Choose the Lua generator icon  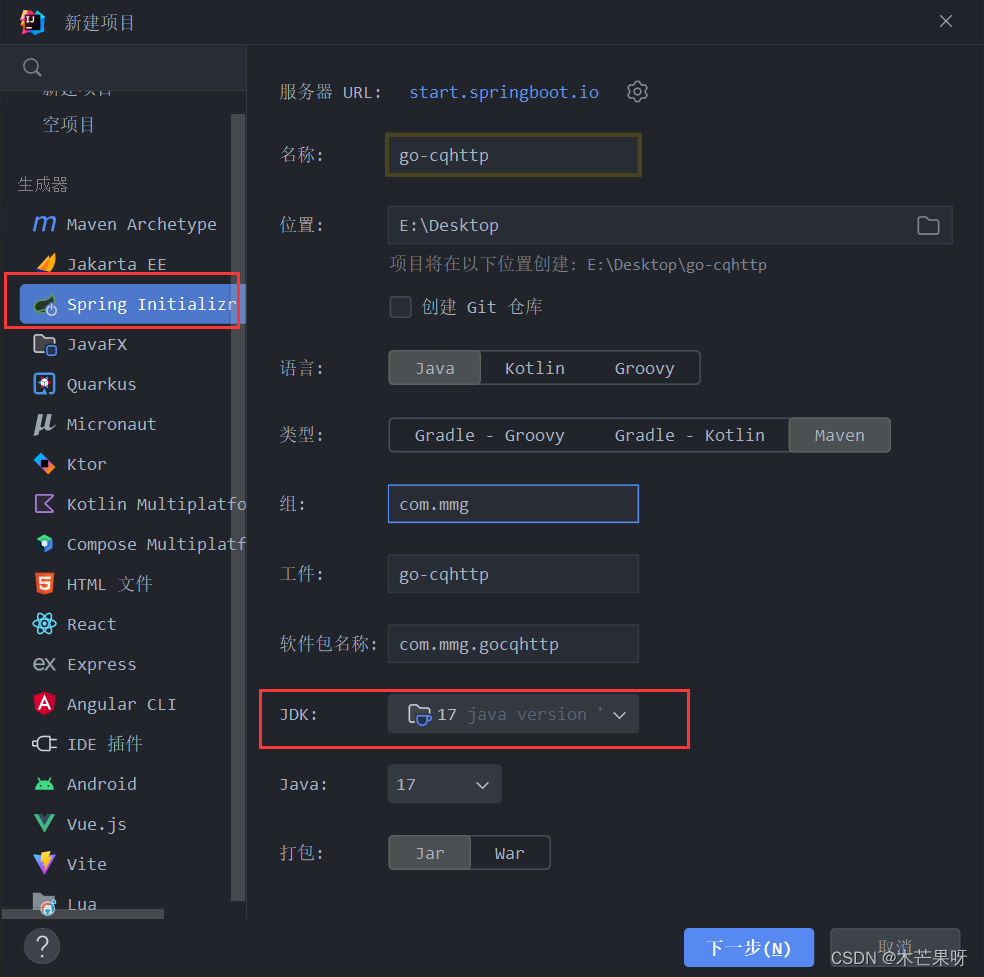45,904
